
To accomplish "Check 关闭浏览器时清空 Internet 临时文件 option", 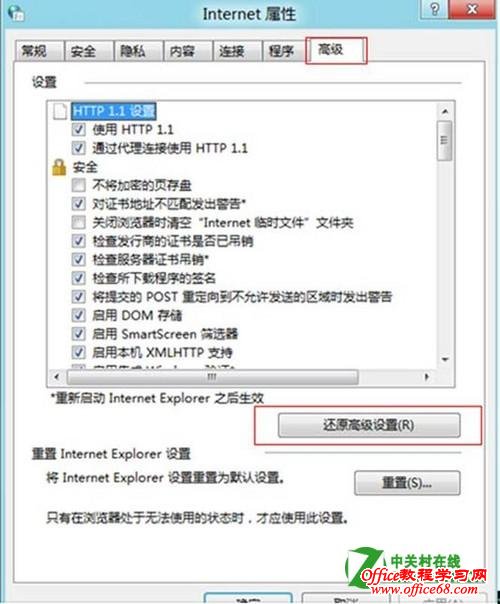I will (x=79, y=222).
